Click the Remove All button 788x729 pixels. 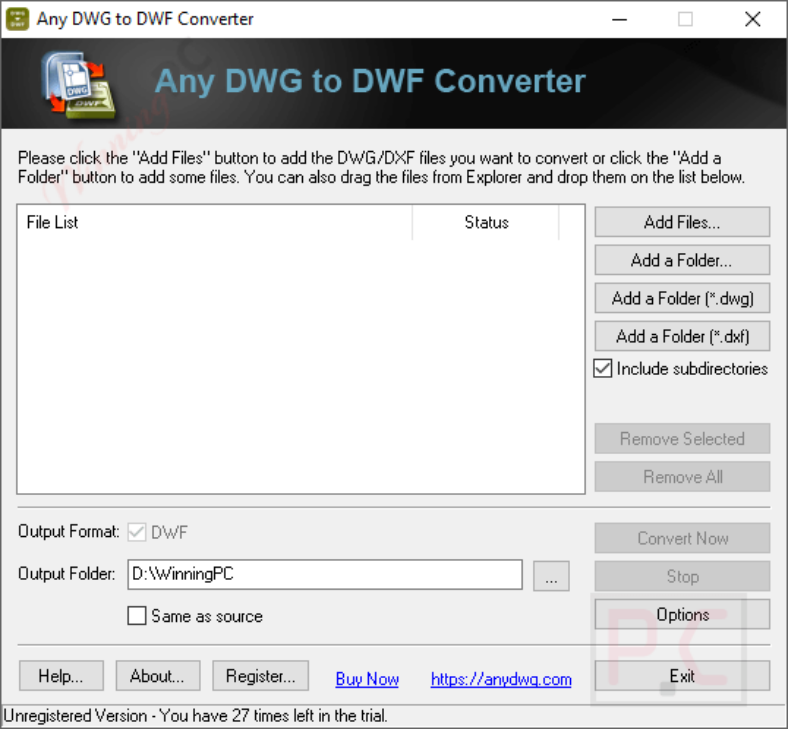[682, 477]
